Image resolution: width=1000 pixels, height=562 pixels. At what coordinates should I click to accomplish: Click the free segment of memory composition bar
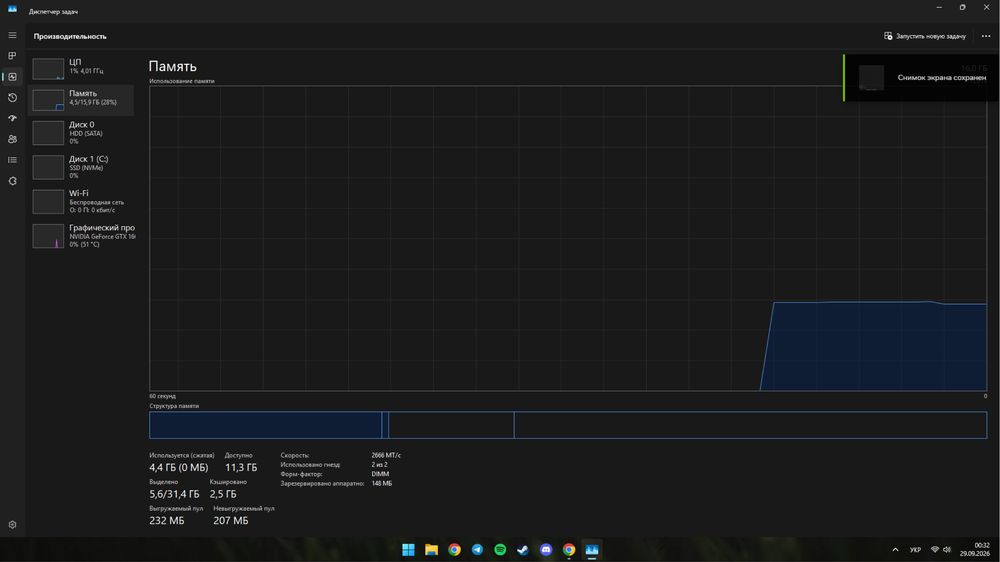750,425
